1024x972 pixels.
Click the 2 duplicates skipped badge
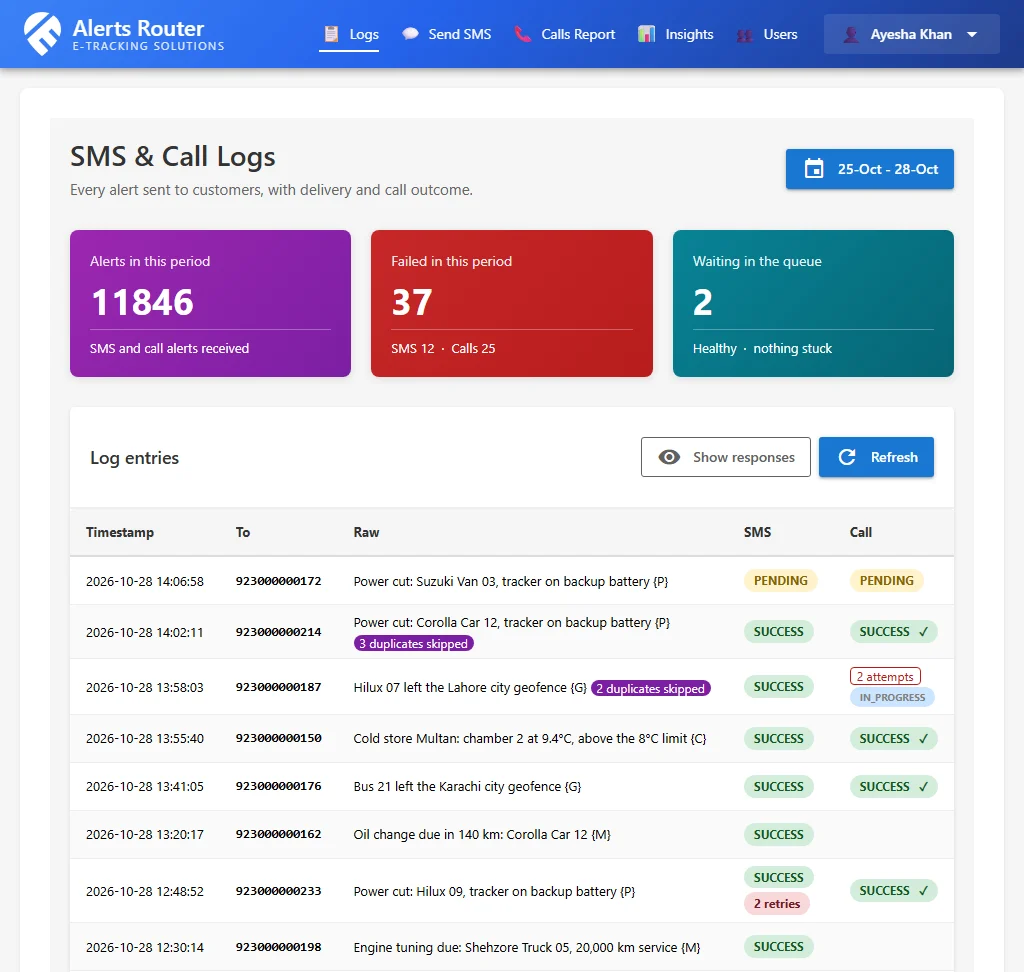point(650,688)
